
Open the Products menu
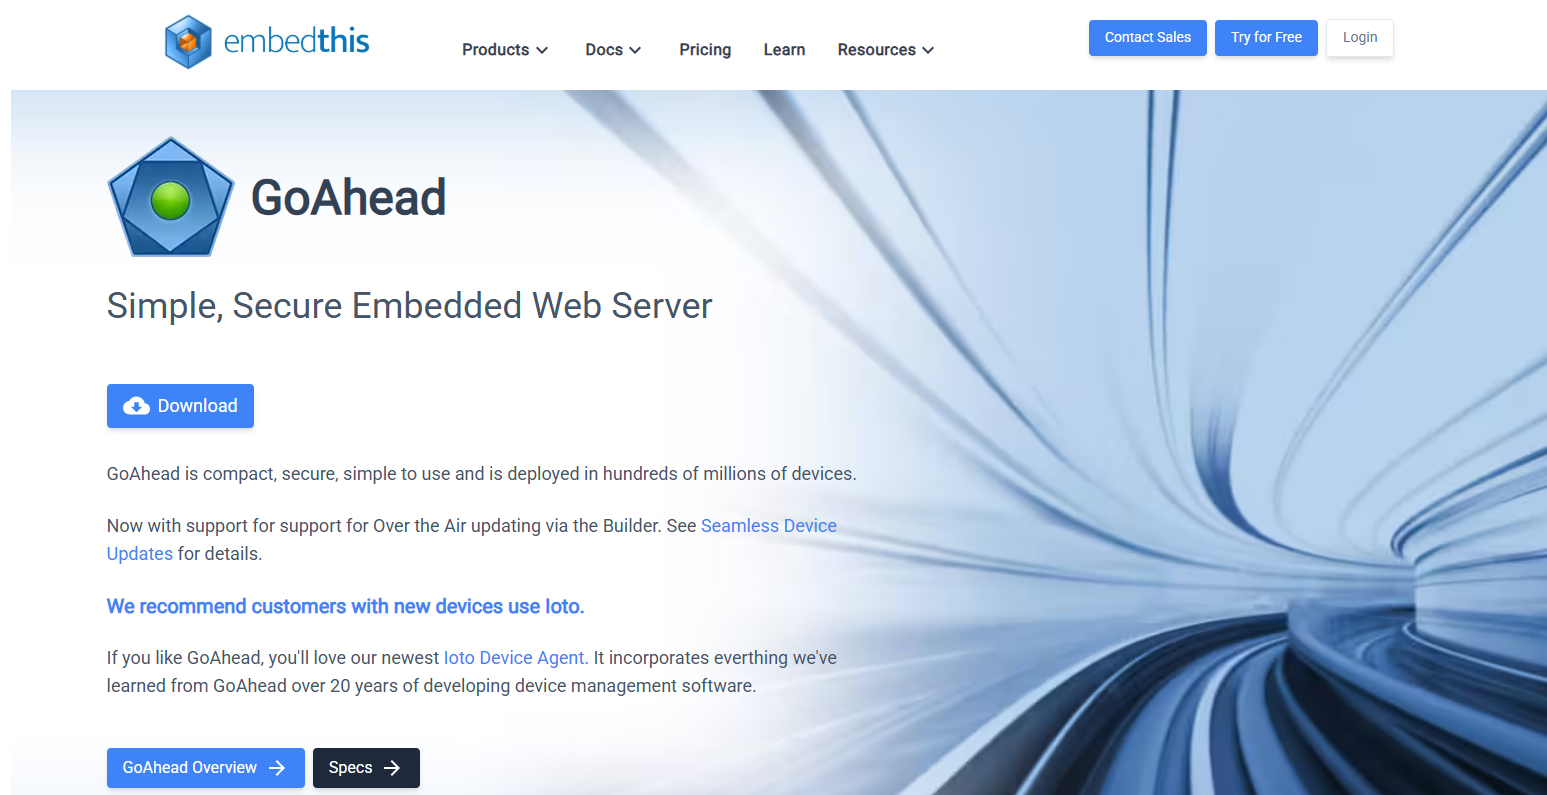(505, 50)
